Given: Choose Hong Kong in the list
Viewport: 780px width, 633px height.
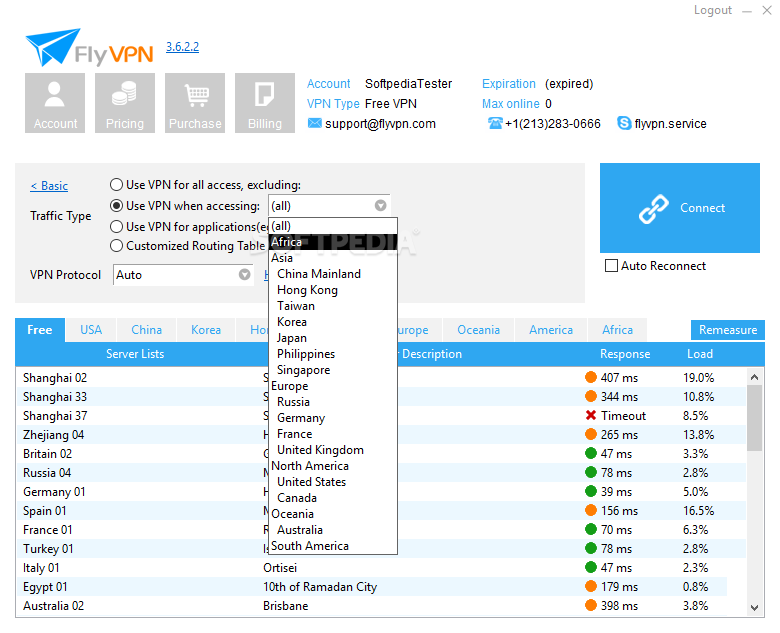Looking at the screenshot, I should (333, 290).
